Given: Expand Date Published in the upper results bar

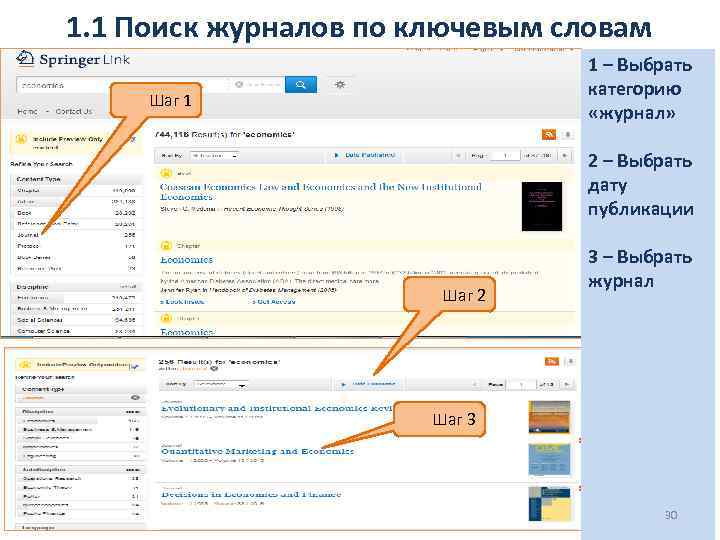Looking at the screenshot, I should (x=365, y=156).
